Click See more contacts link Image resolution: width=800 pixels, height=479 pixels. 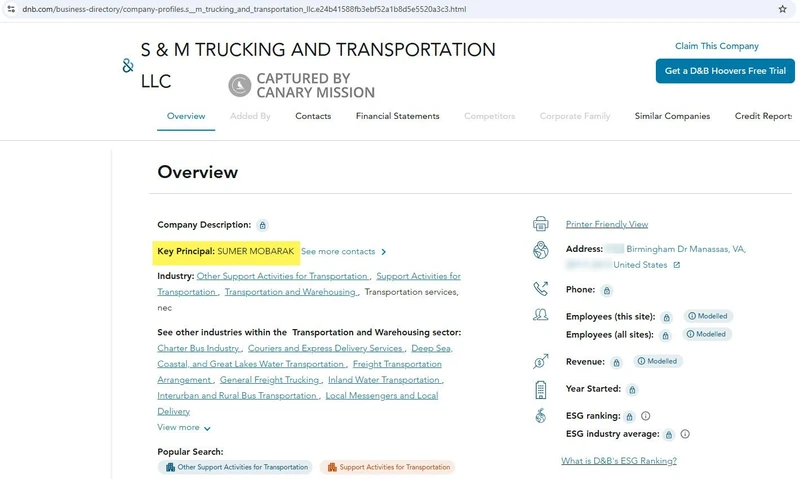click(x=338, y=251)
